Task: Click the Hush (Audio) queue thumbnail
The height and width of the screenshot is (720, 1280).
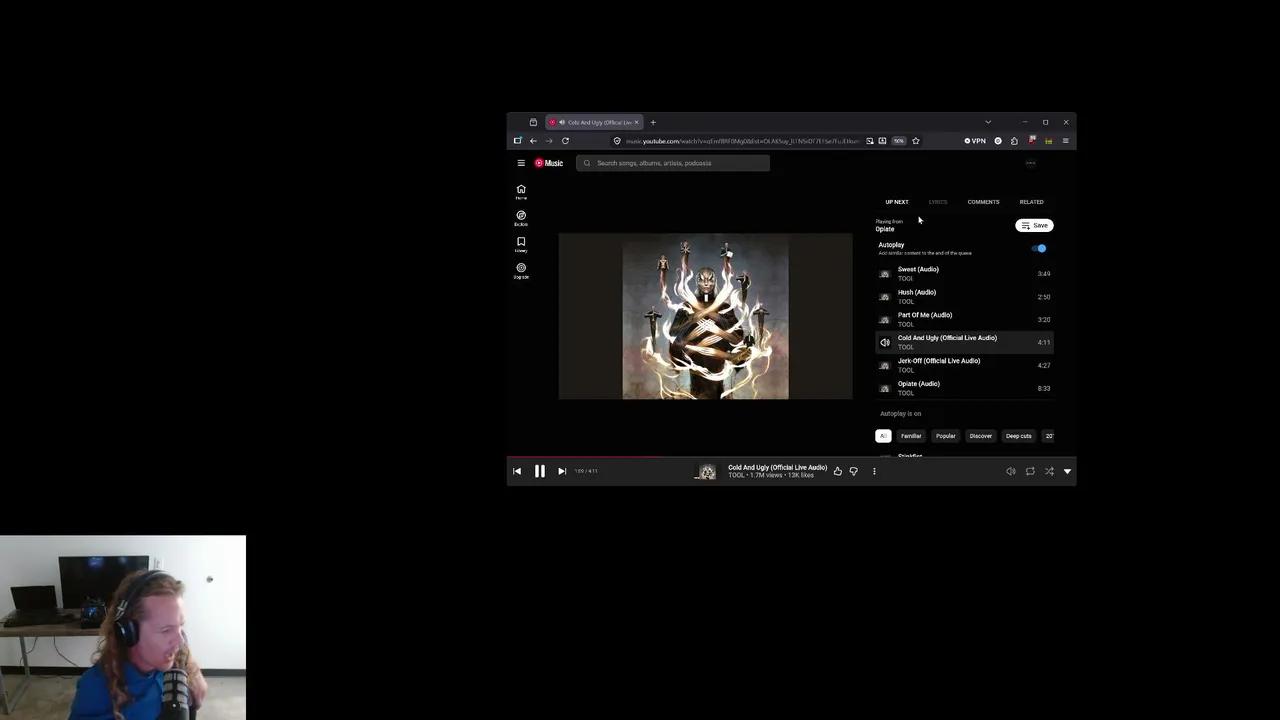Action: [x=885, y=296]
